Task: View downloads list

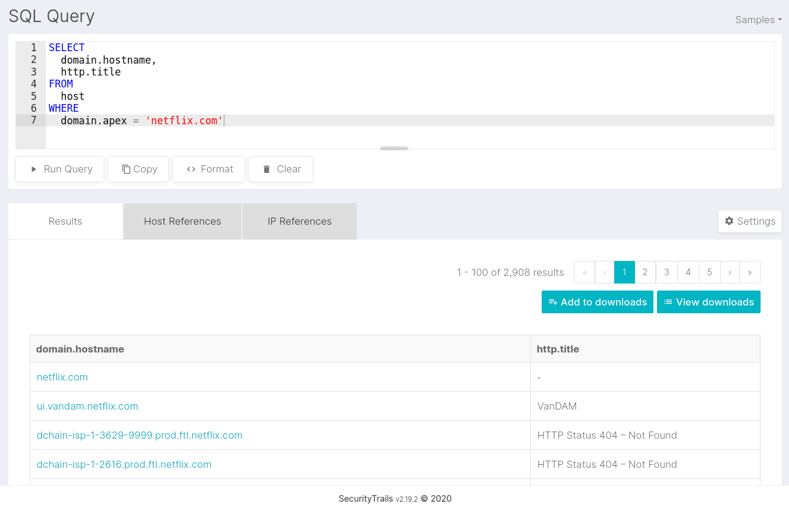Action: (x=708, y=302)
